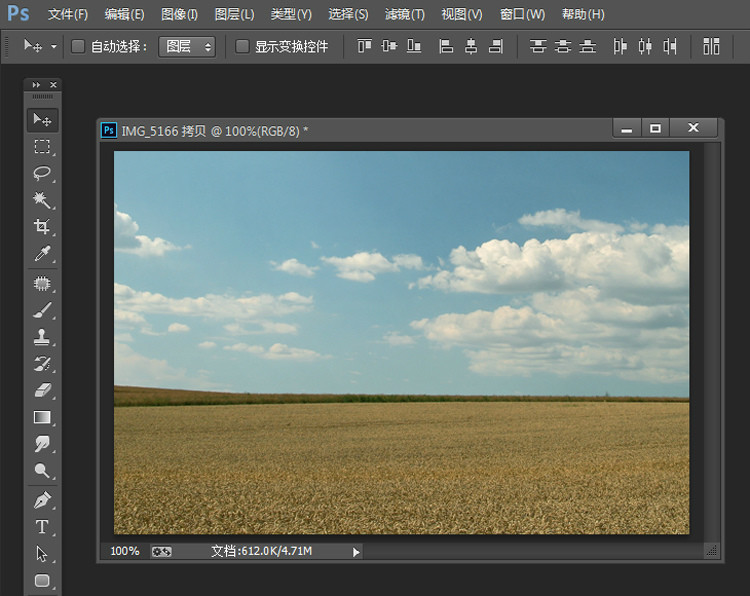The width and height of the screenshot is (750, 596).
Task: Pick the Magic Wand tool
Action: point(42,200)
